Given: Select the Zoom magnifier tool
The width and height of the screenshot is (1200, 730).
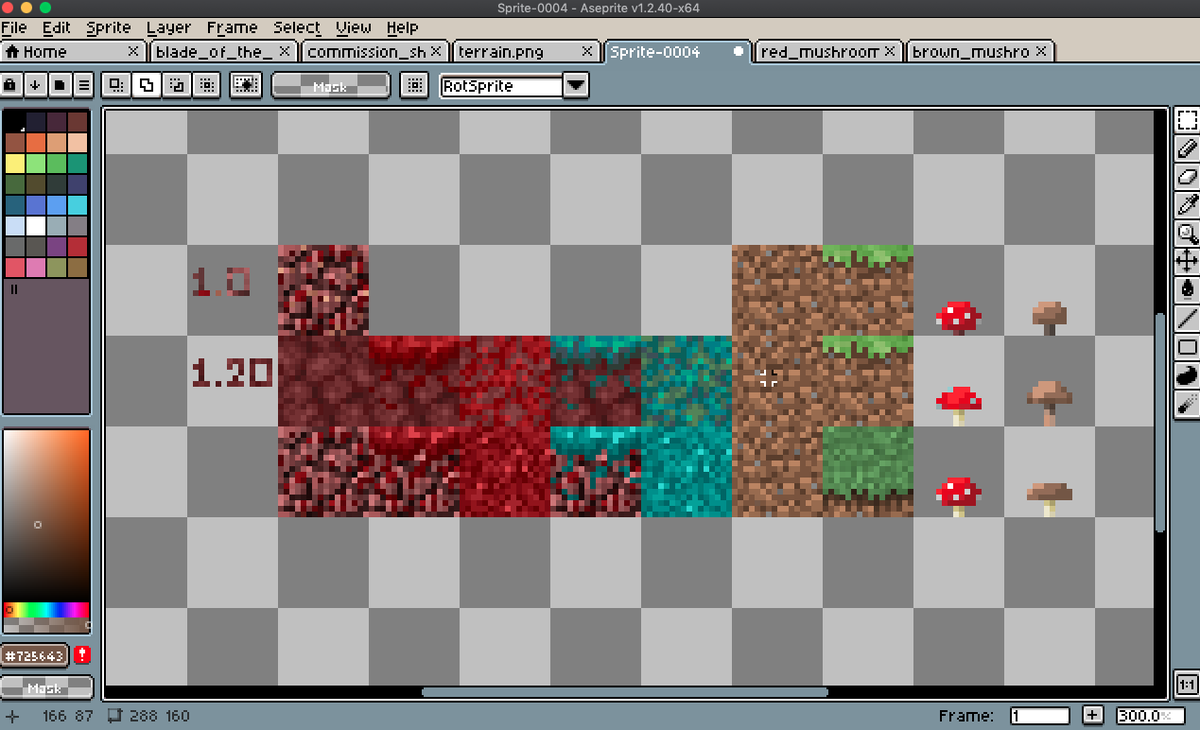Looking at the screenshot, I should [1187, 234].
